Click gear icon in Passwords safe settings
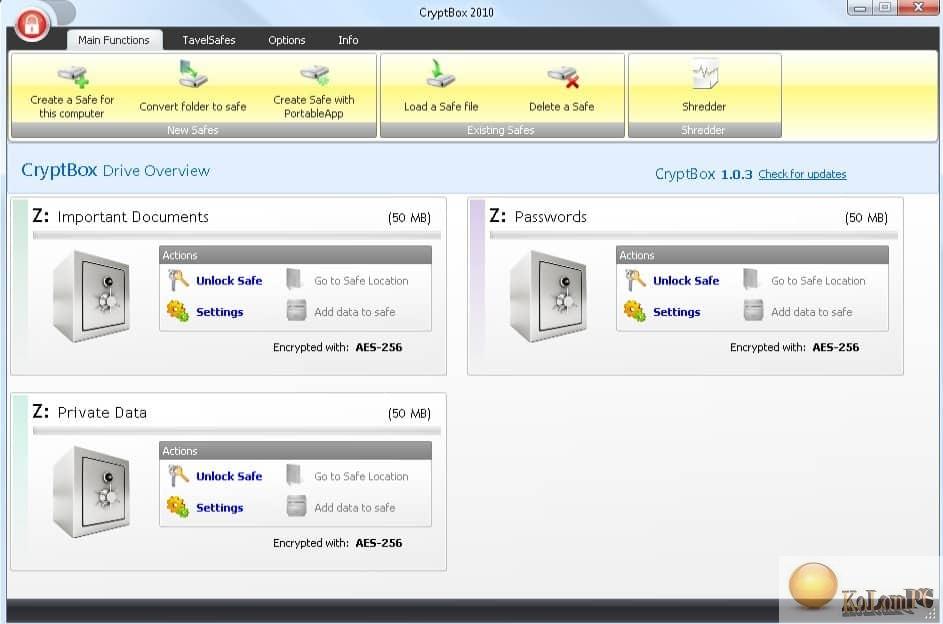 (634, 311)
